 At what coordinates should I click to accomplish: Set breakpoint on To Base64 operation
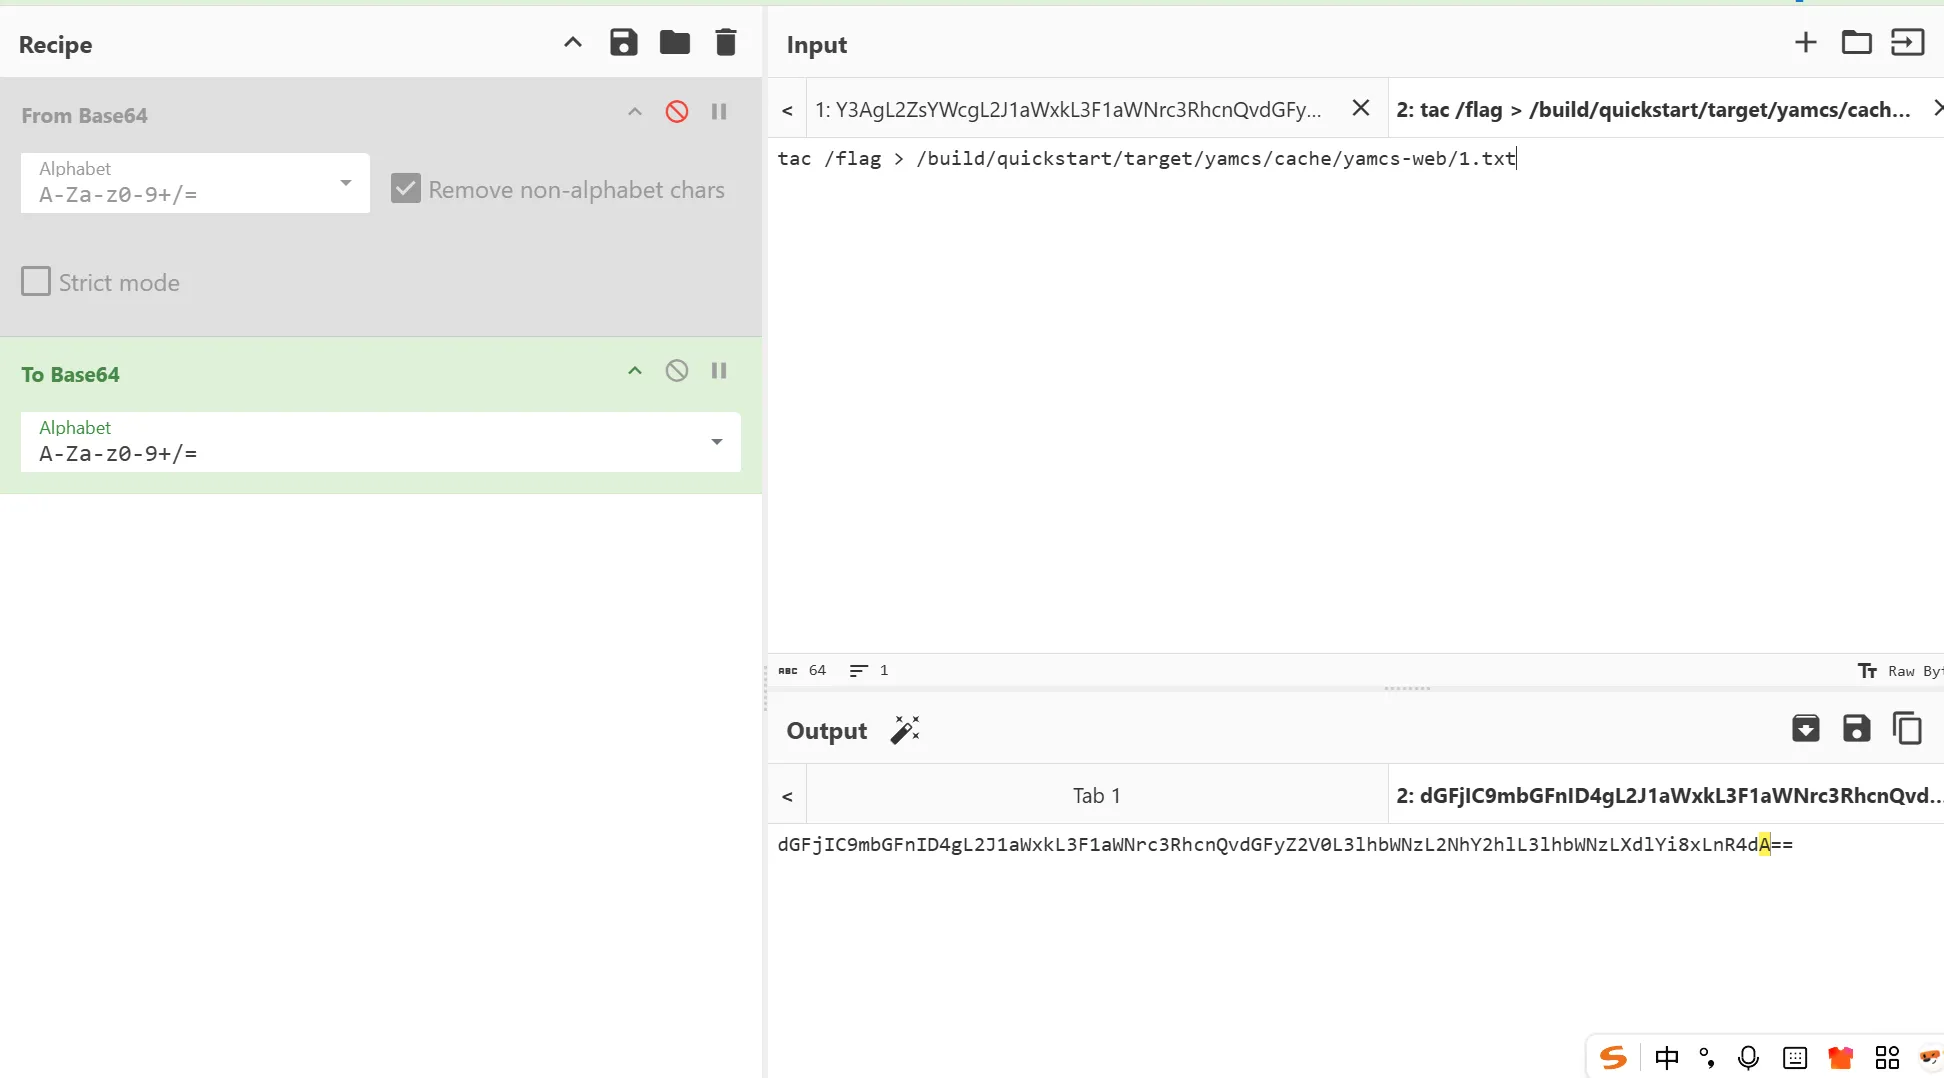coord(719,371)
